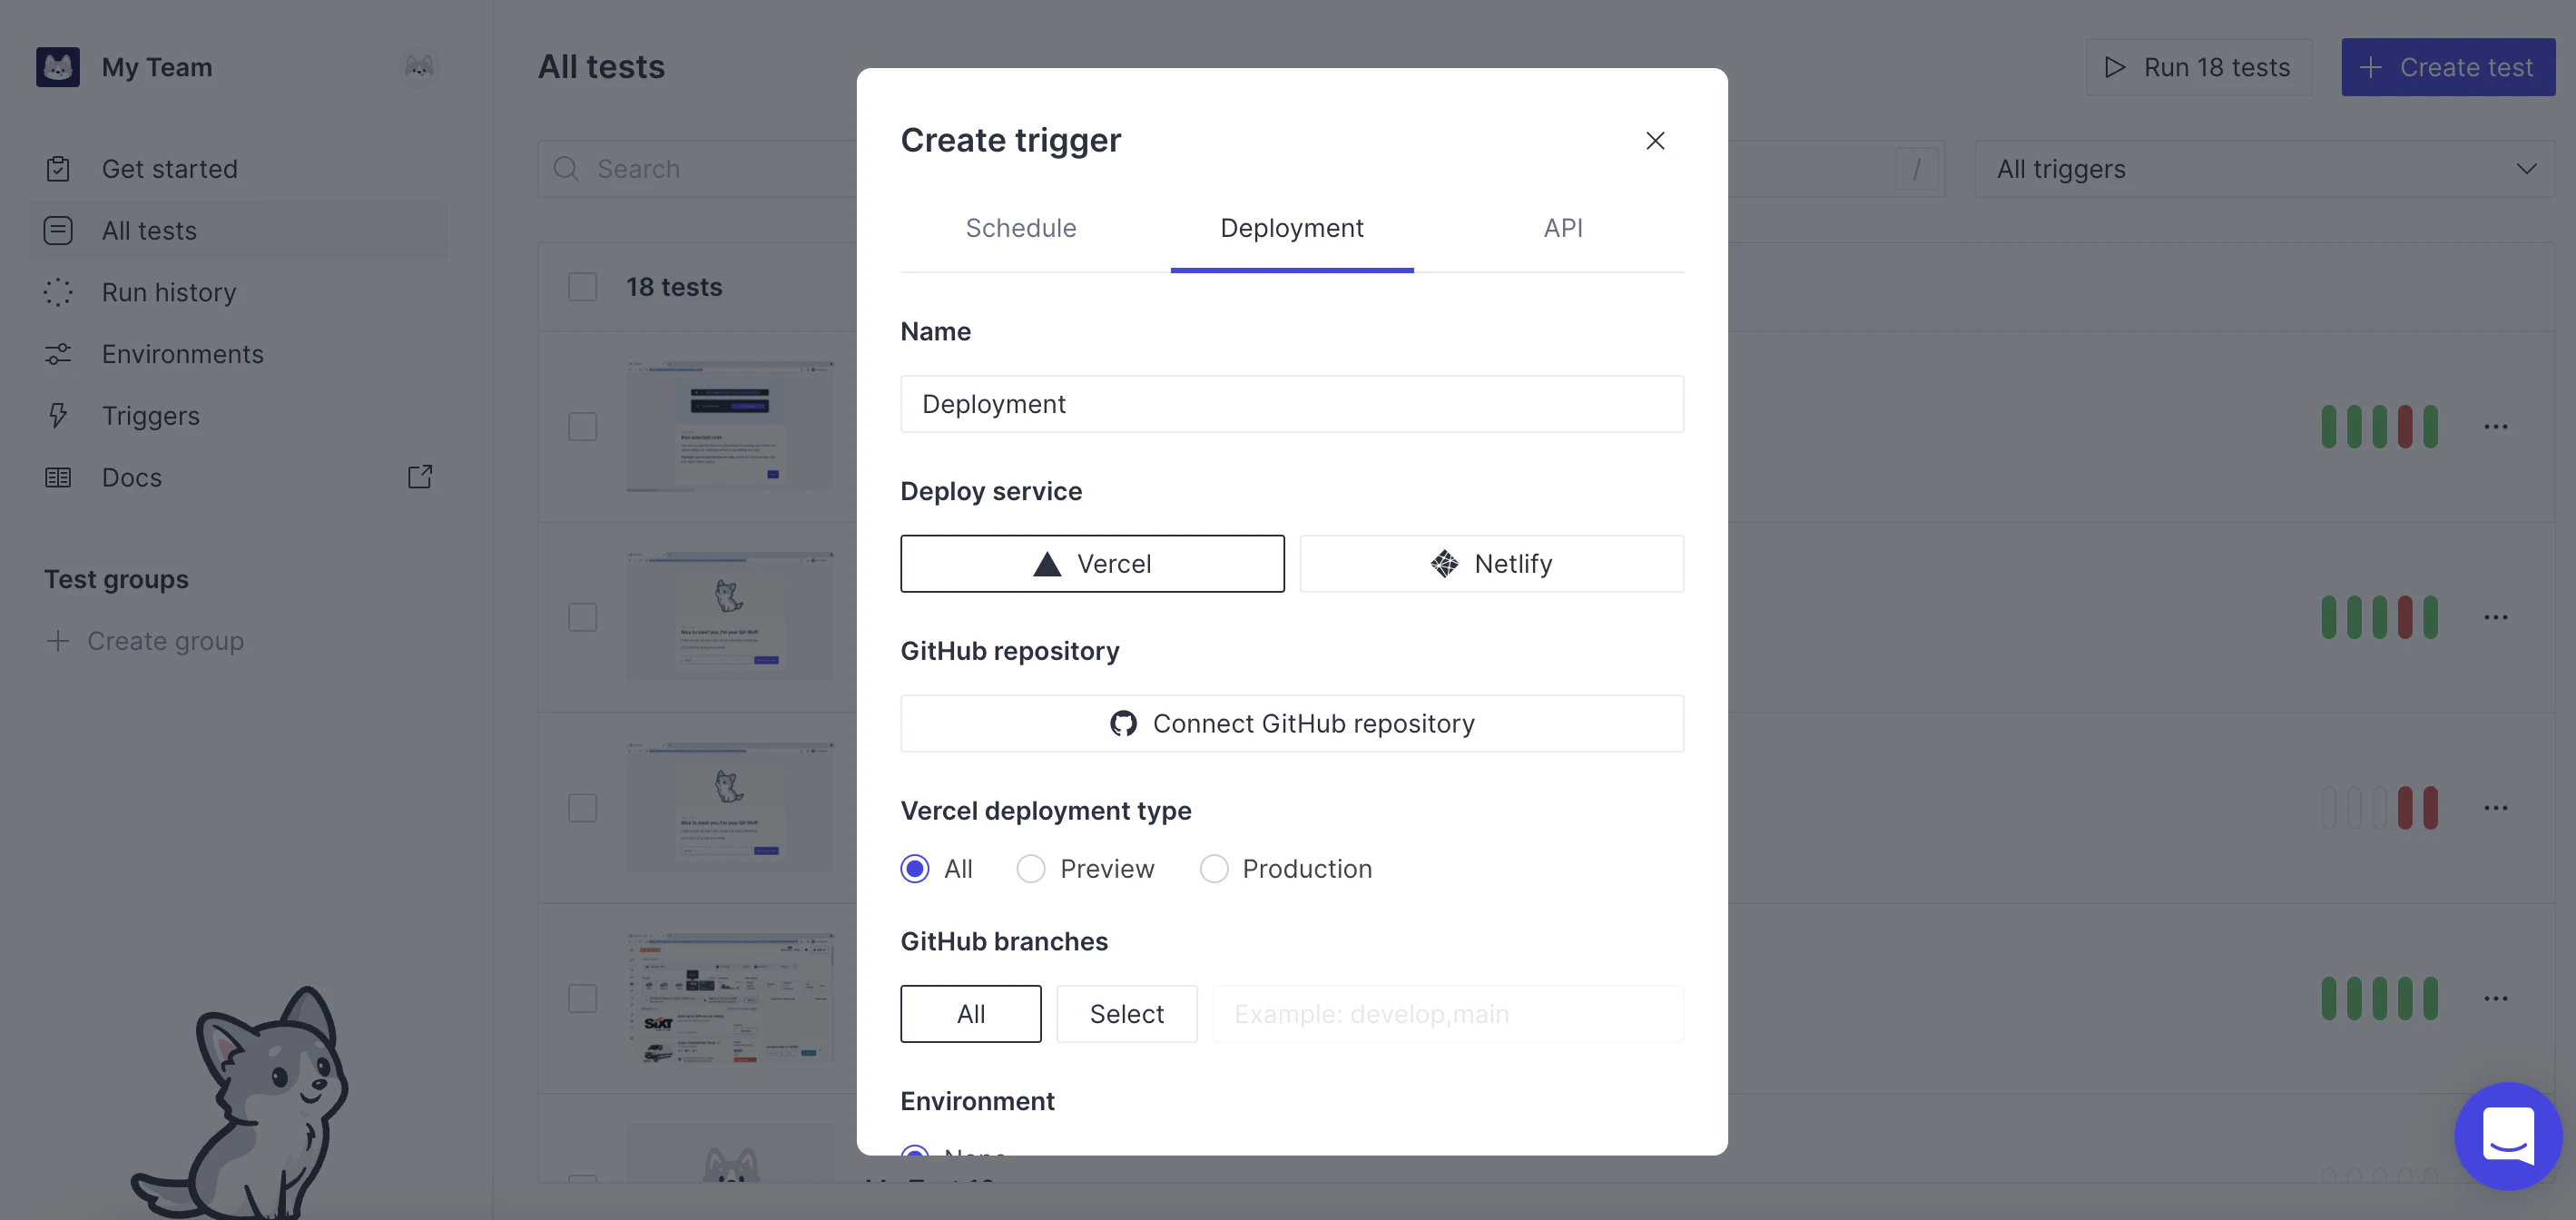
Task: Open Run history from the sidebar icon
Action: [58, 292]
